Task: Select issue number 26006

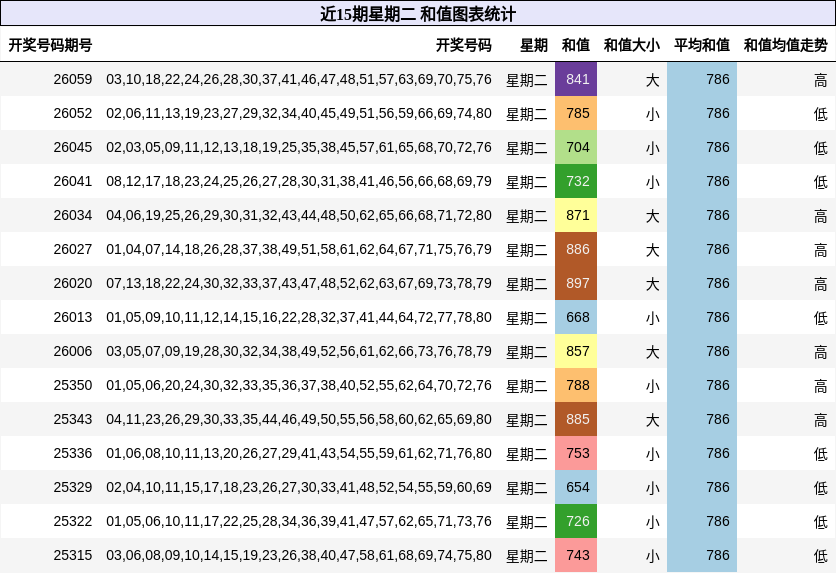Action: coord(73,352)
